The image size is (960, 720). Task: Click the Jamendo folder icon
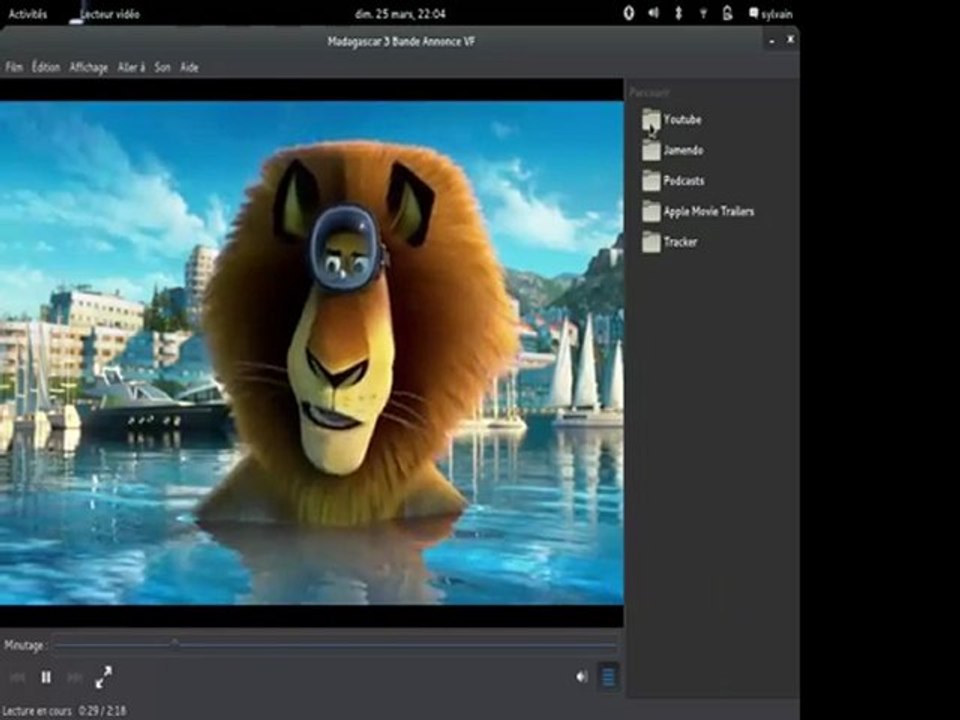pyautogui.click(x=651, y=150)
